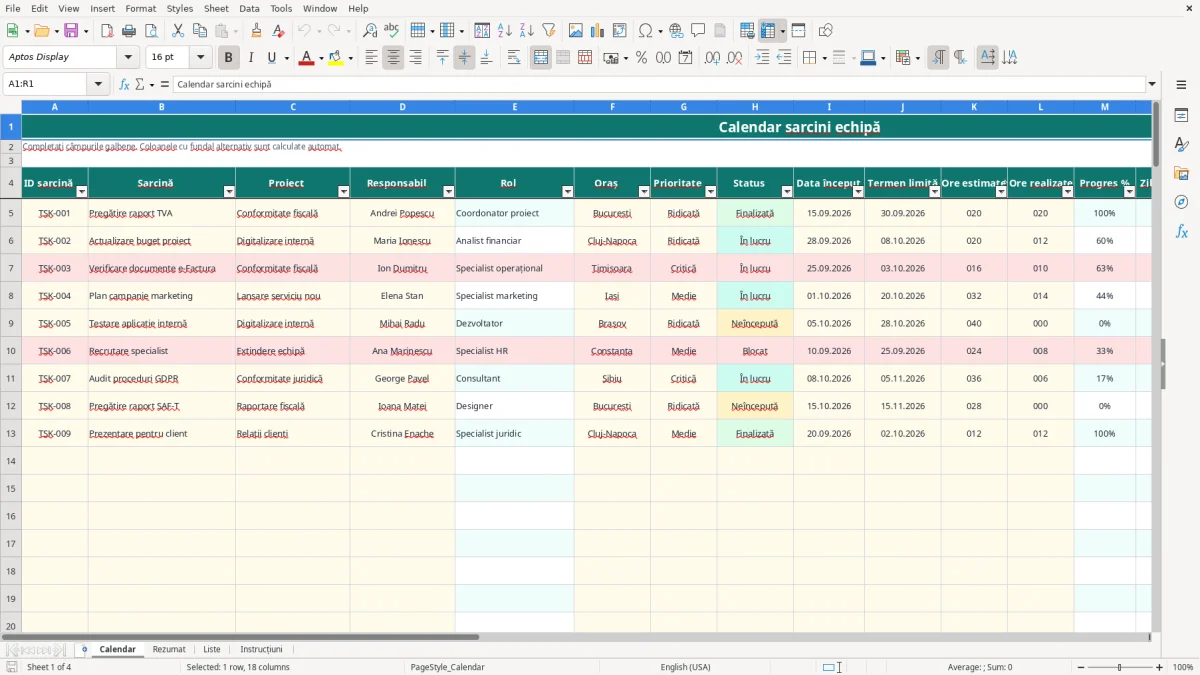Viewport: 1200px width, 675px height.
Task: Open the Data menu
Action: pos(249,8)
